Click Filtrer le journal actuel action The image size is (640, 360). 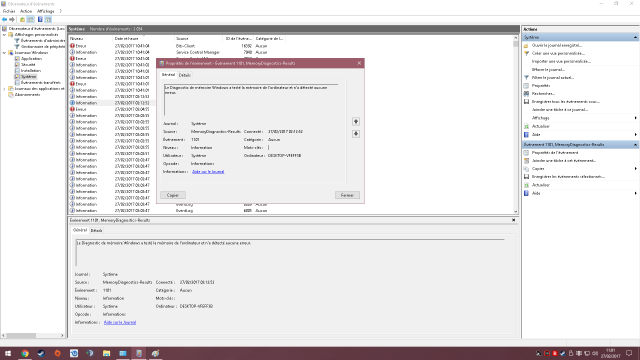point(553,78)
